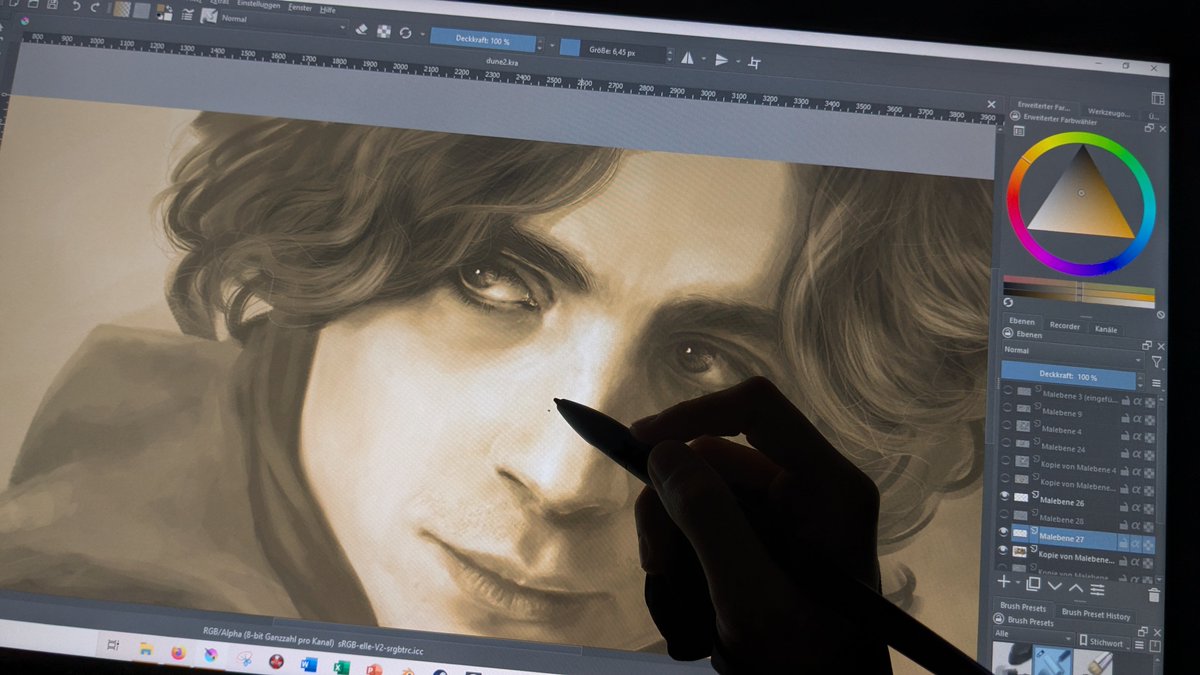Open the Ebenen panel hamburger options menu
The image size is (1200, 675).
click(1156, 382)
